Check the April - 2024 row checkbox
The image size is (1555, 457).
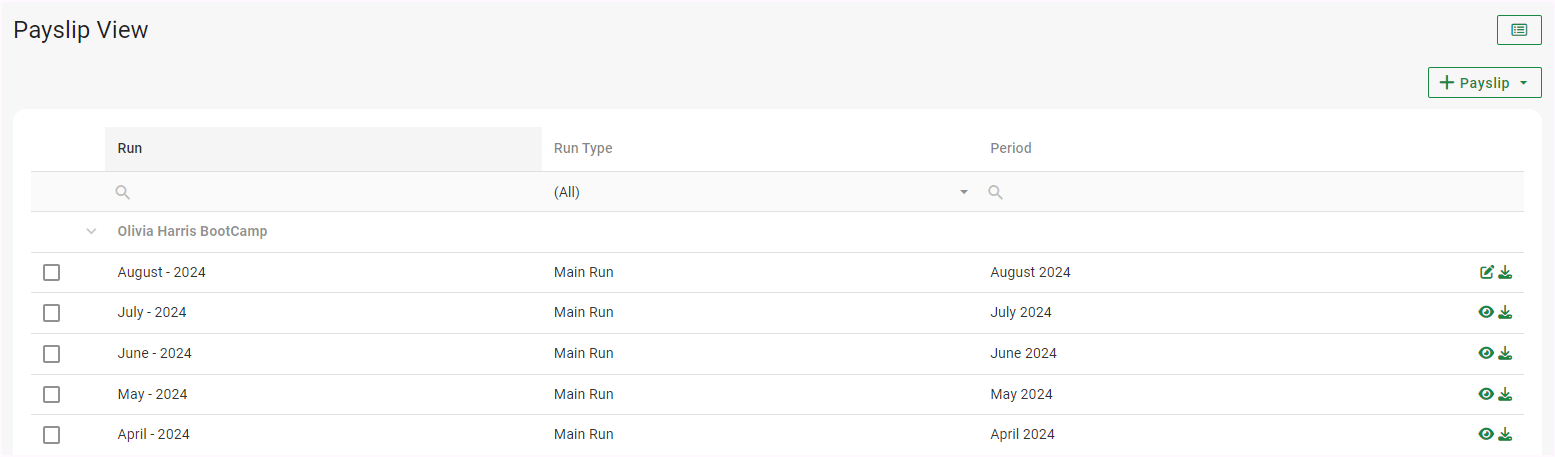(x=52, y=435)
